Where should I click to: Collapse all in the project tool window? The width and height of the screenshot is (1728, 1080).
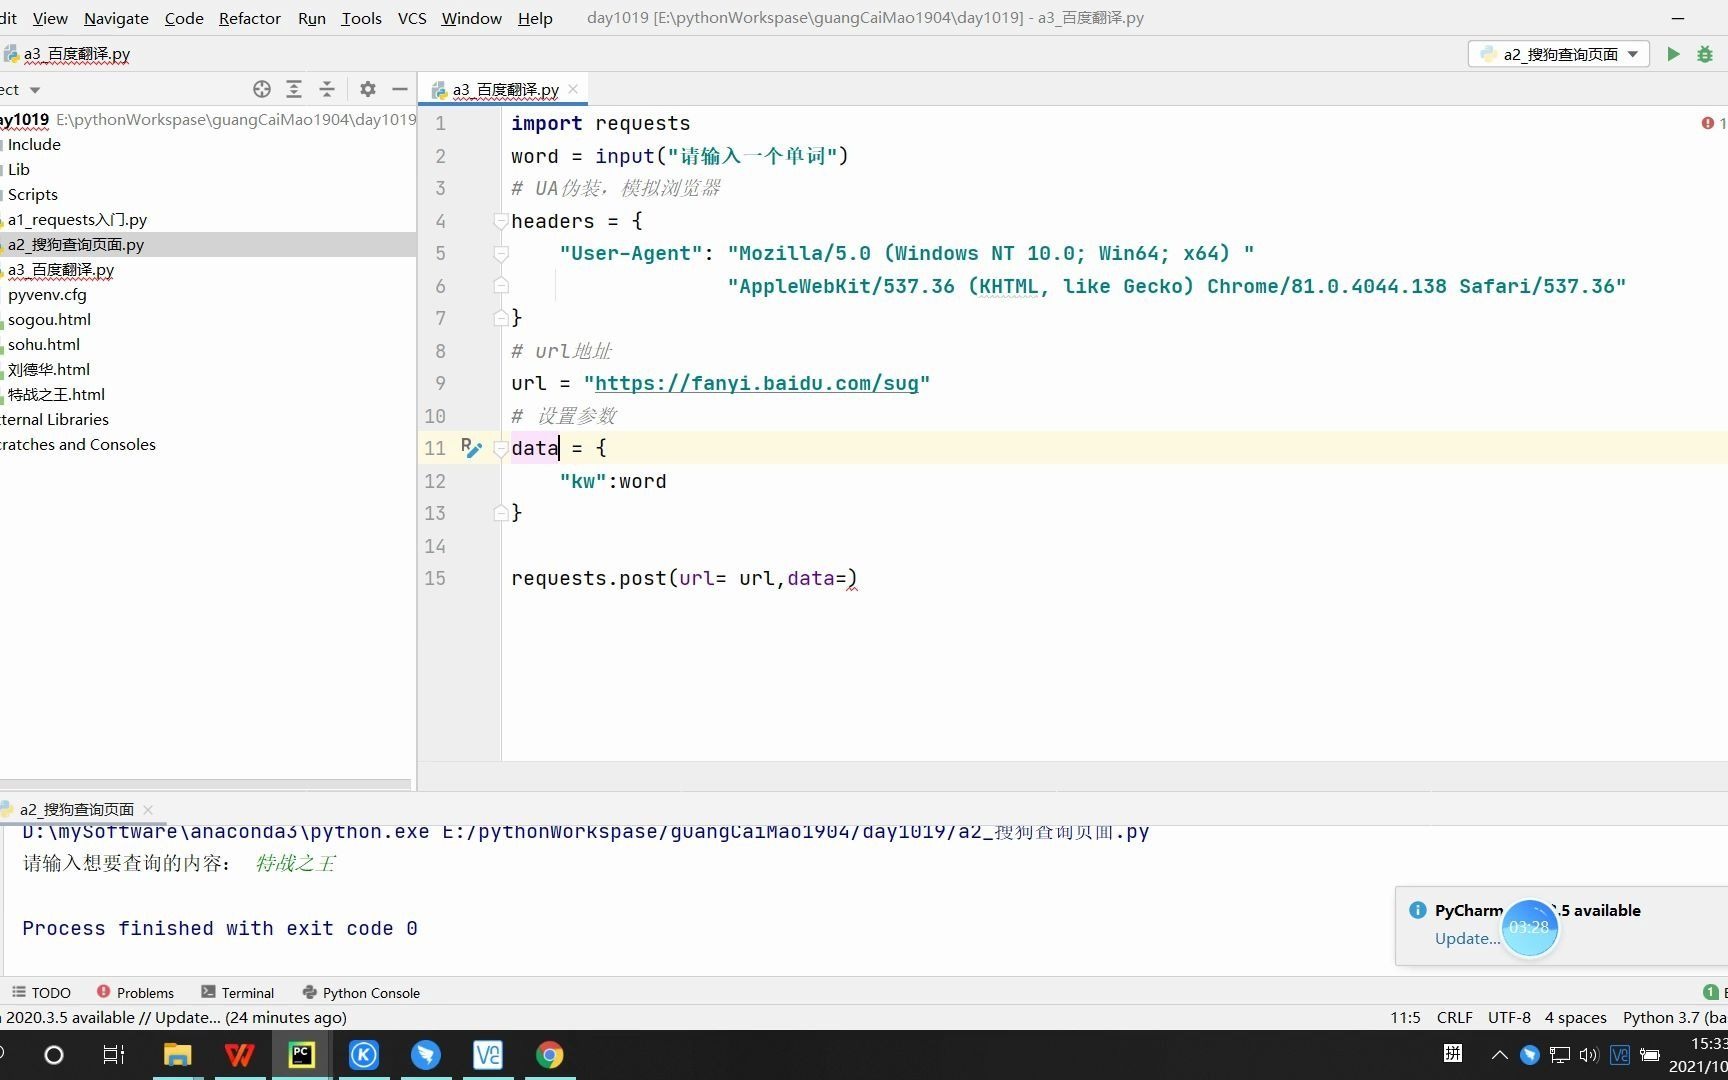point(327,89)
